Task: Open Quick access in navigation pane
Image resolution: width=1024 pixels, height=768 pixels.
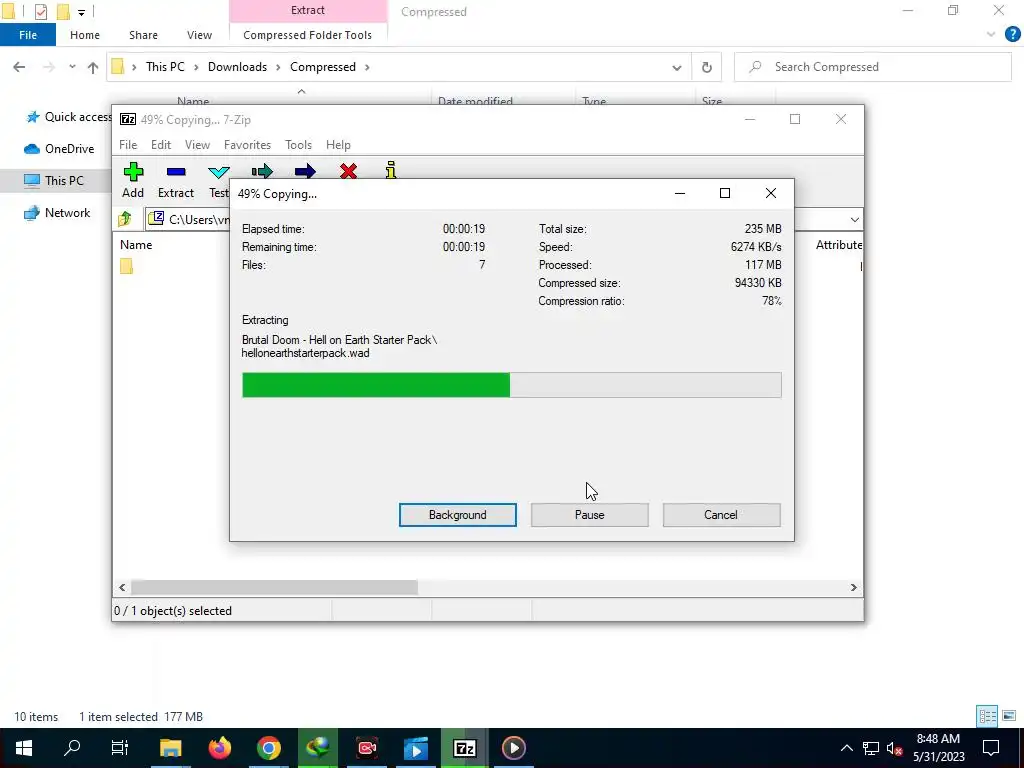Action: (68, 117)
